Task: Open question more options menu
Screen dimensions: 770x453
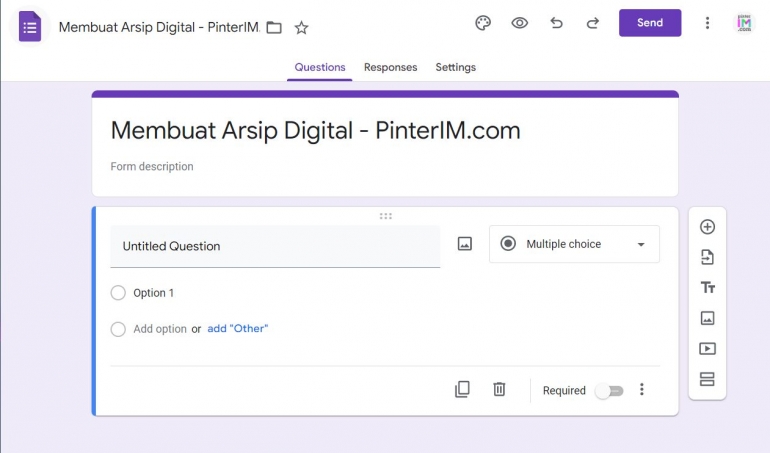Action: (x=641, y=390)
